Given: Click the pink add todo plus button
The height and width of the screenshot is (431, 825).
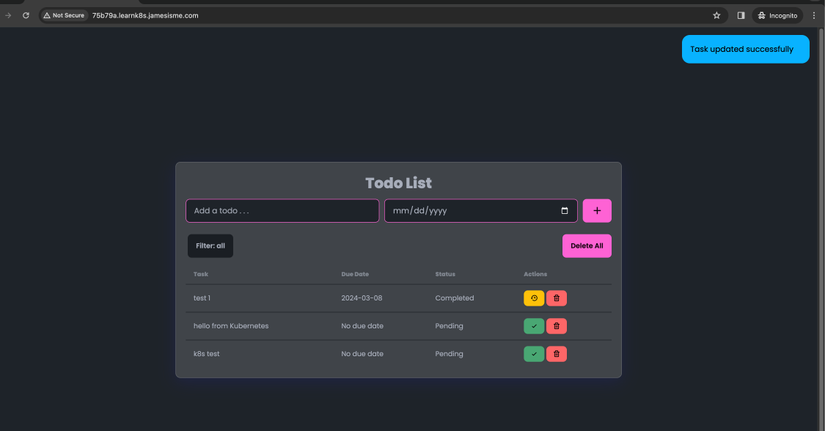Looking at the screenshot, I should [597, 211].
